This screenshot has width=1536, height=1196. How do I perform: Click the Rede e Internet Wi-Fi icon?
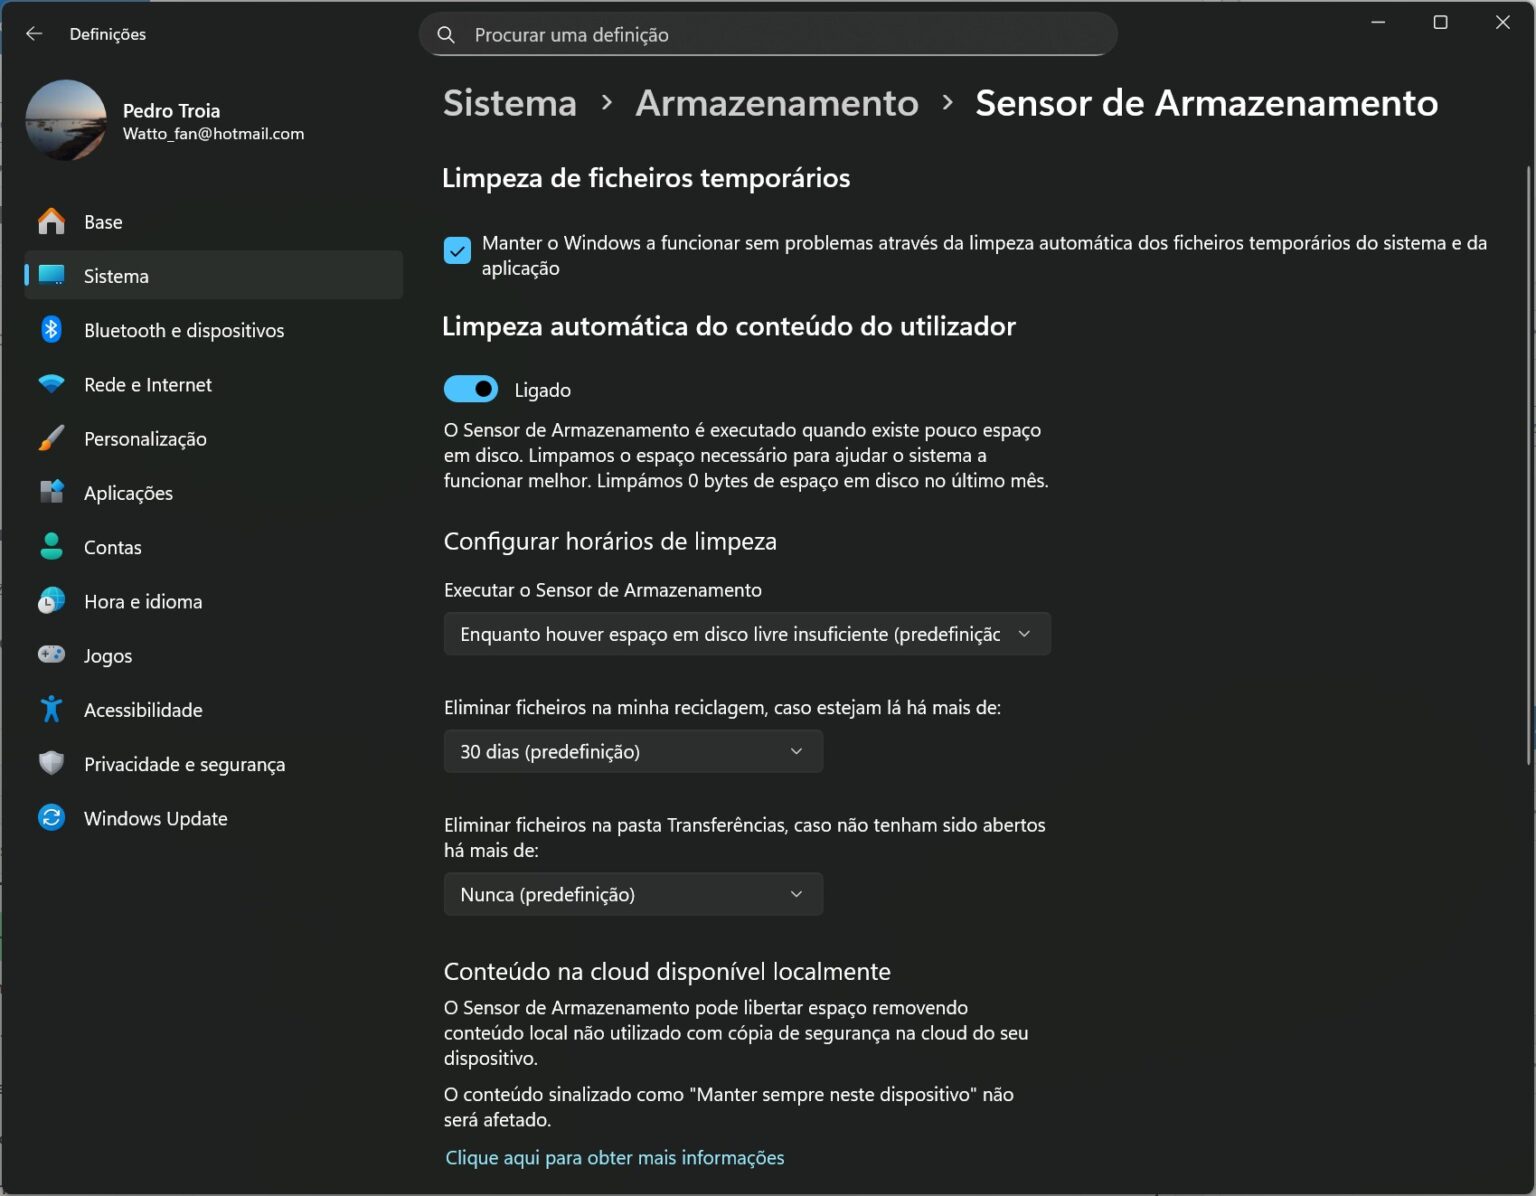[51, 384]
